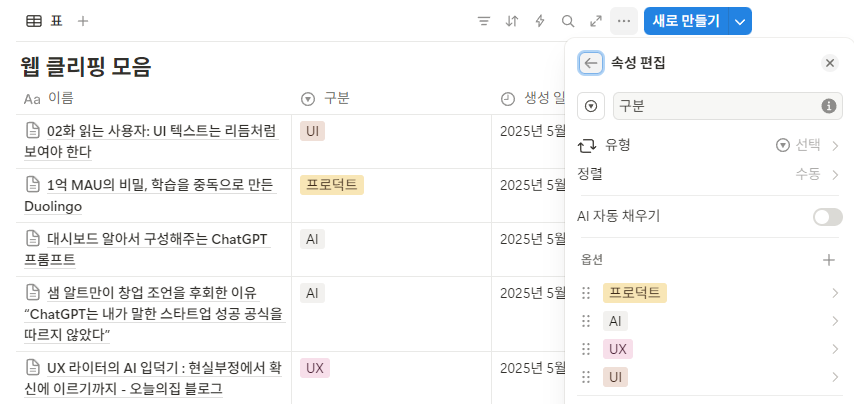Viewport: 854px width, 404px height.
Task: Click the select-type icon in 구분 column header
Action: 308,99
